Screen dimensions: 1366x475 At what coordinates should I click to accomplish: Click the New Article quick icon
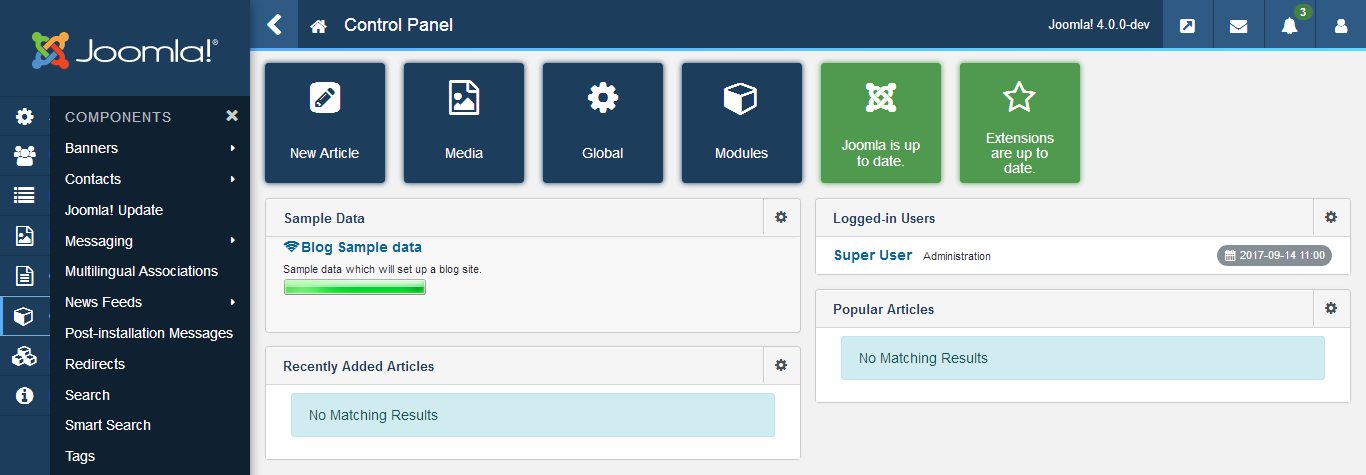tap(324, 123)
